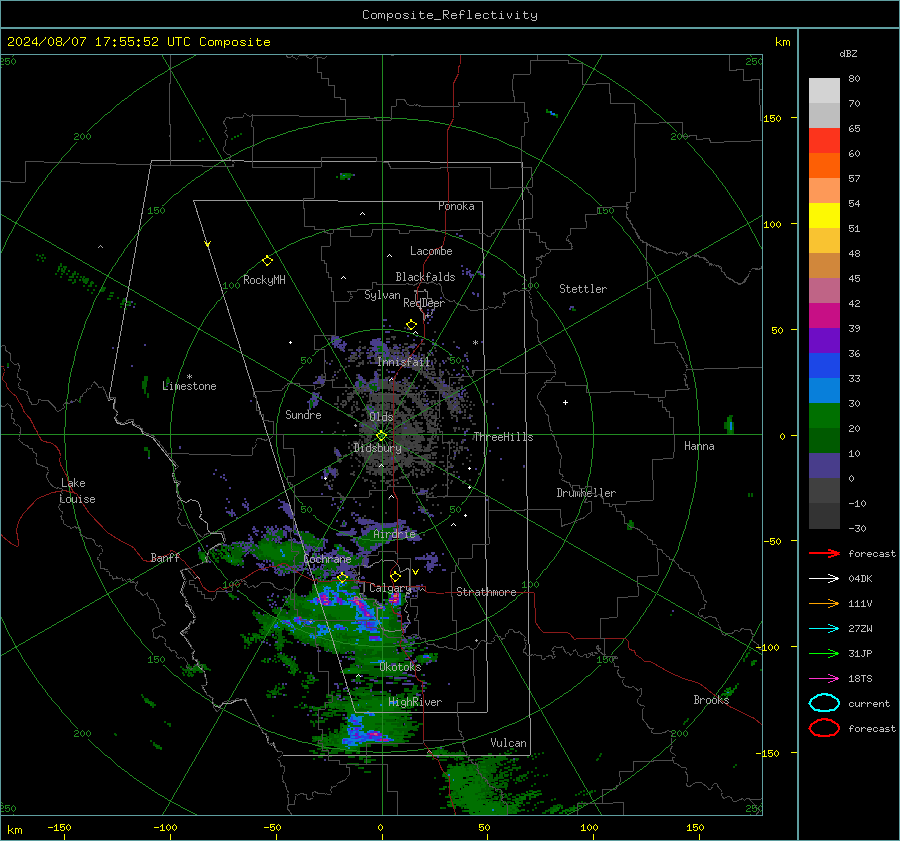Click the cyan 27ZW arrow legend icon

(824, 629)
